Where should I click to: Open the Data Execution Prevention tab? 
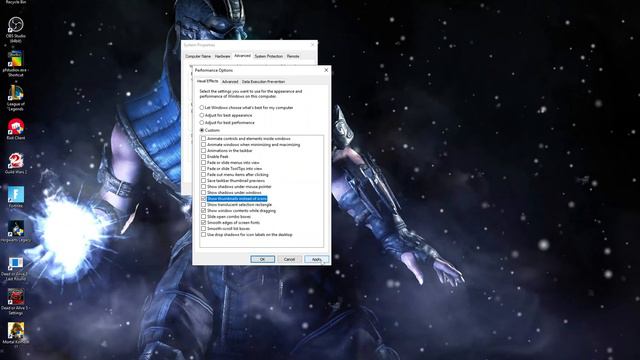coord(263,82)
